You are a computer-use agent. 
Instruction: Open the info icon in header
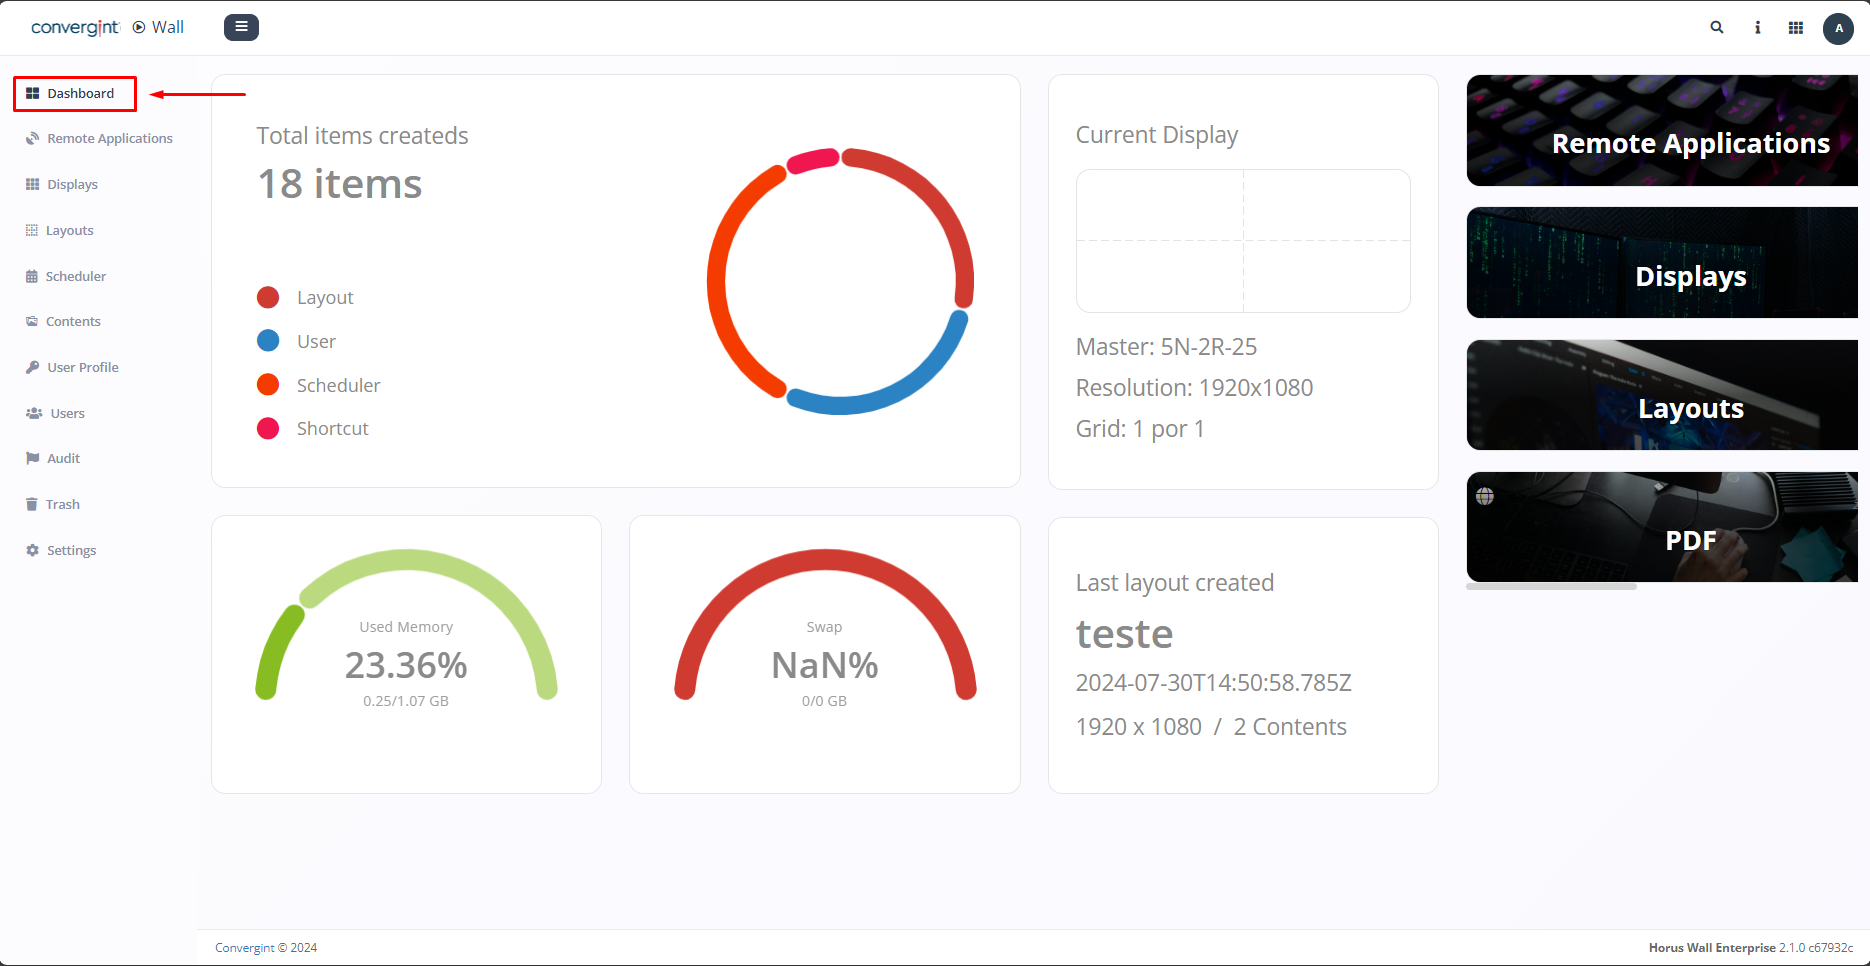coord(1757,28)
